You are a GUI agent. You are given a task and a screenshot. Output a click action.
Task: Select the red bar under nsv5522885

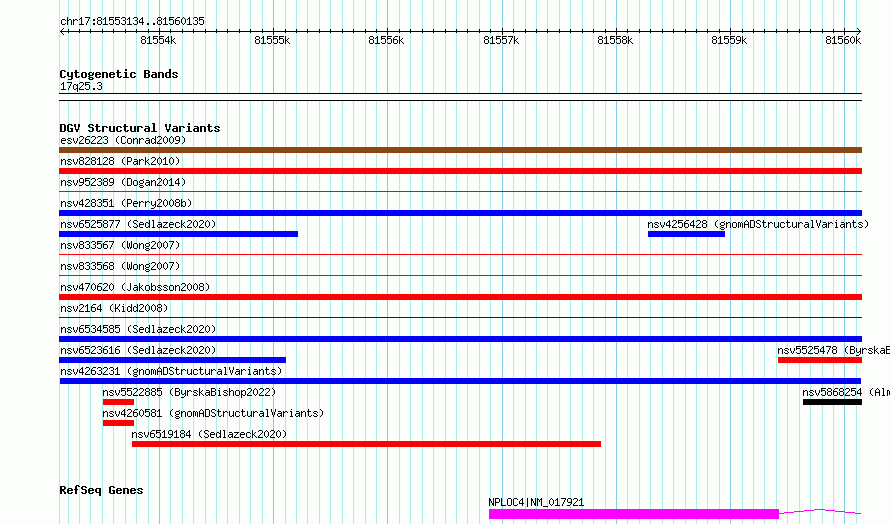118,402
